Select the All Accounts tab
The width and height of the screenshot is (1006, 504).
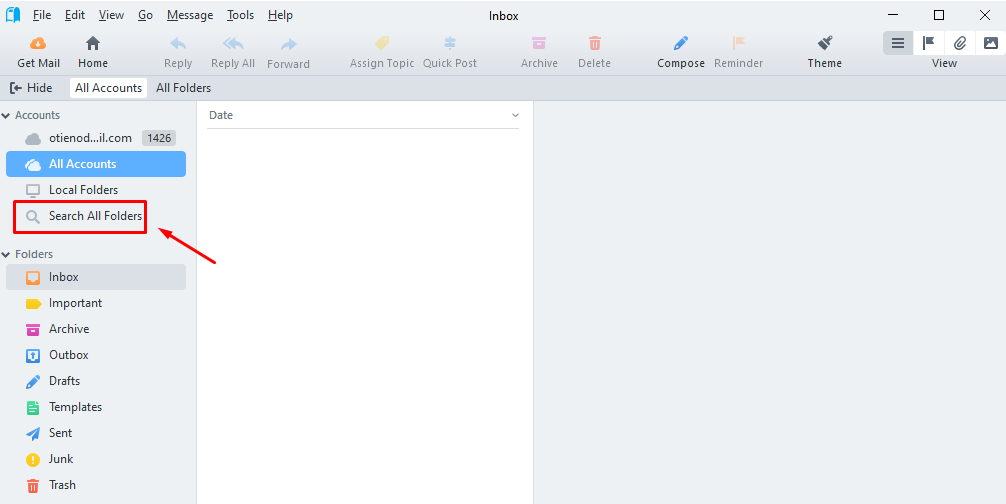click(108, 88)
